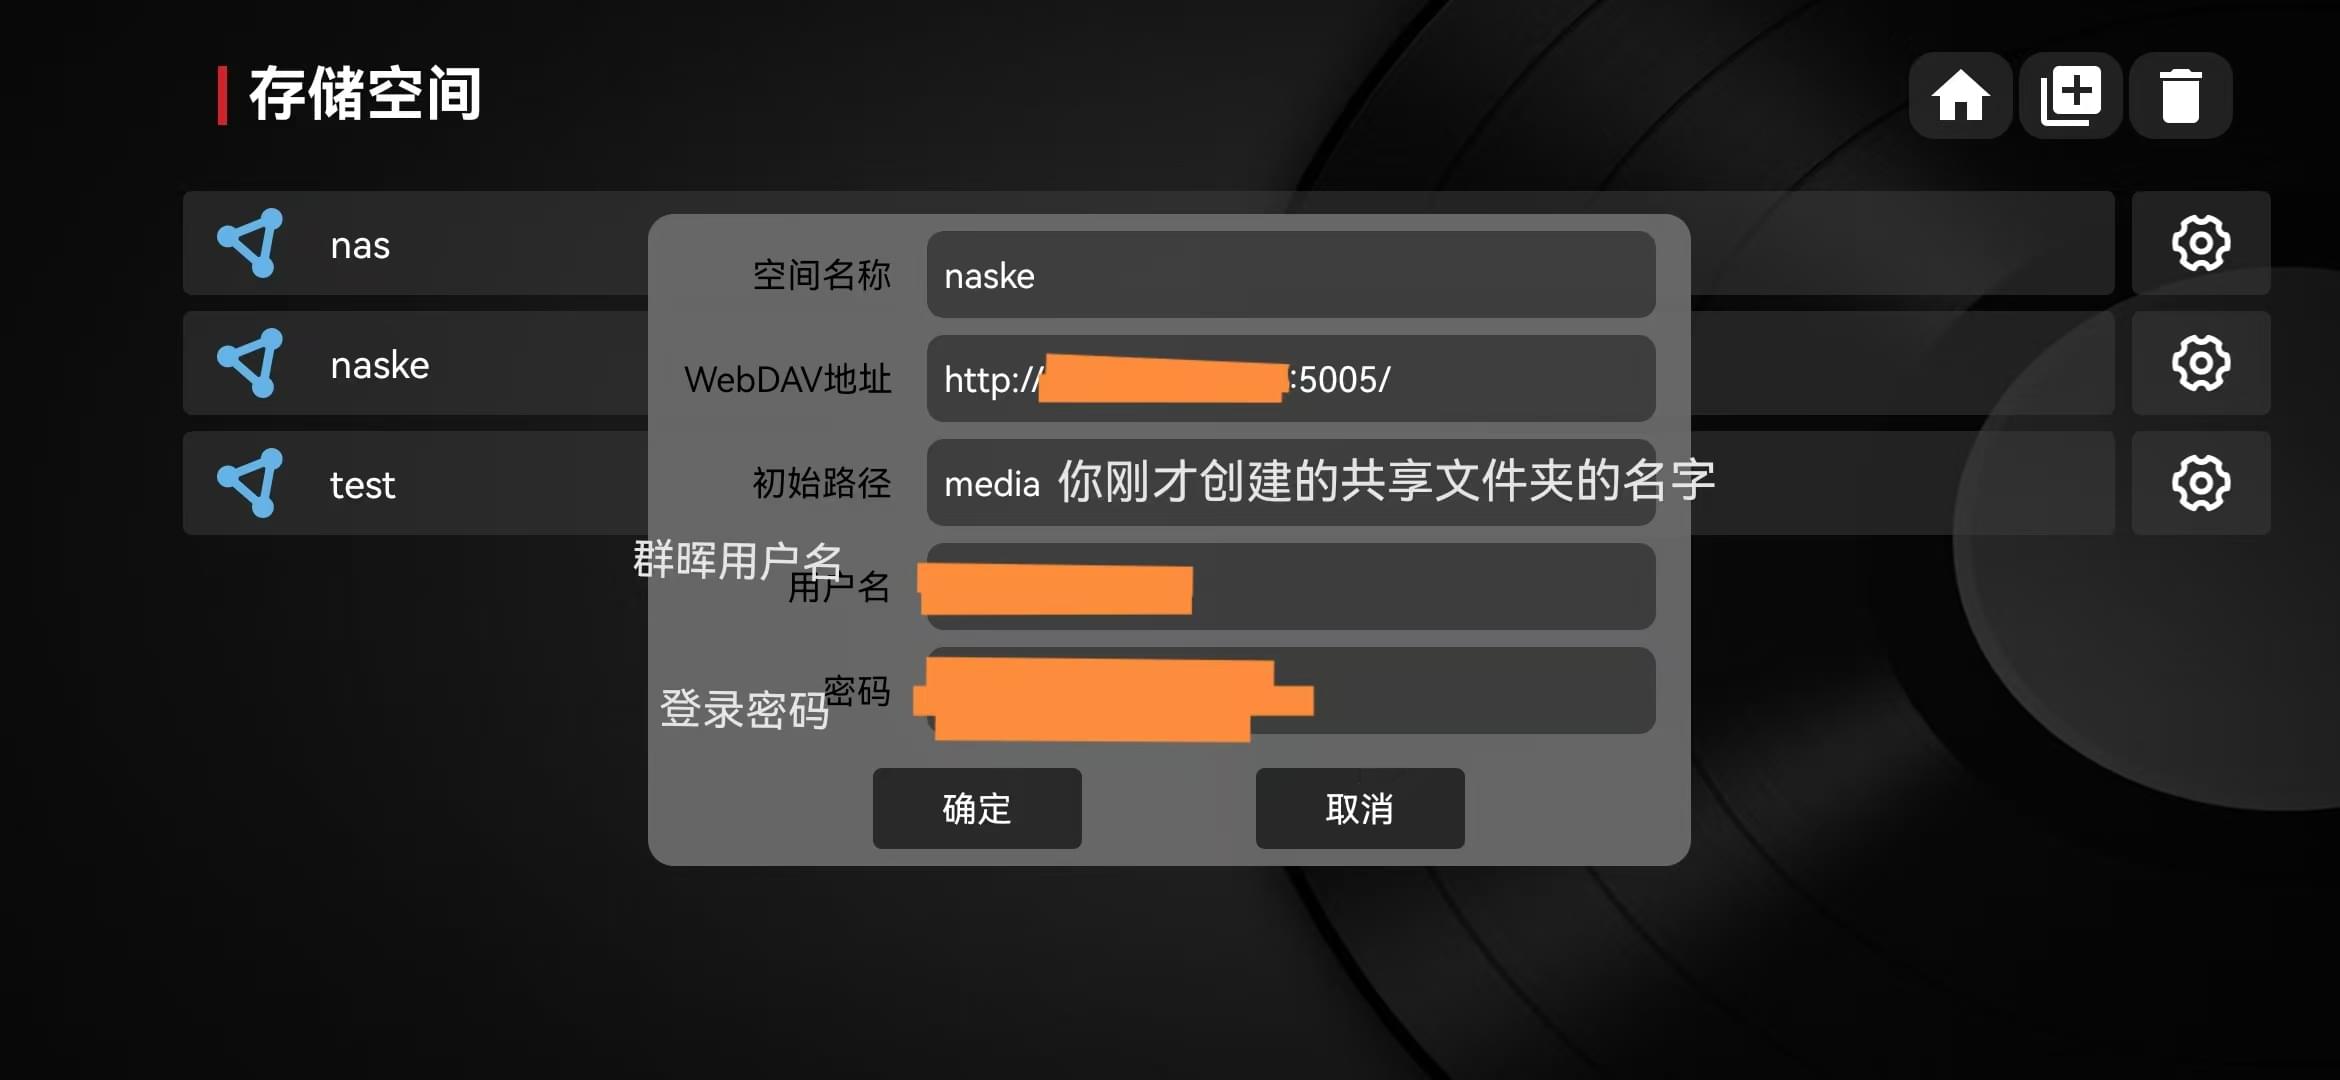This screenshot has height=1080, width=2340.
Task: Click the nas storage space icon
Action: [x=248, y=243]
